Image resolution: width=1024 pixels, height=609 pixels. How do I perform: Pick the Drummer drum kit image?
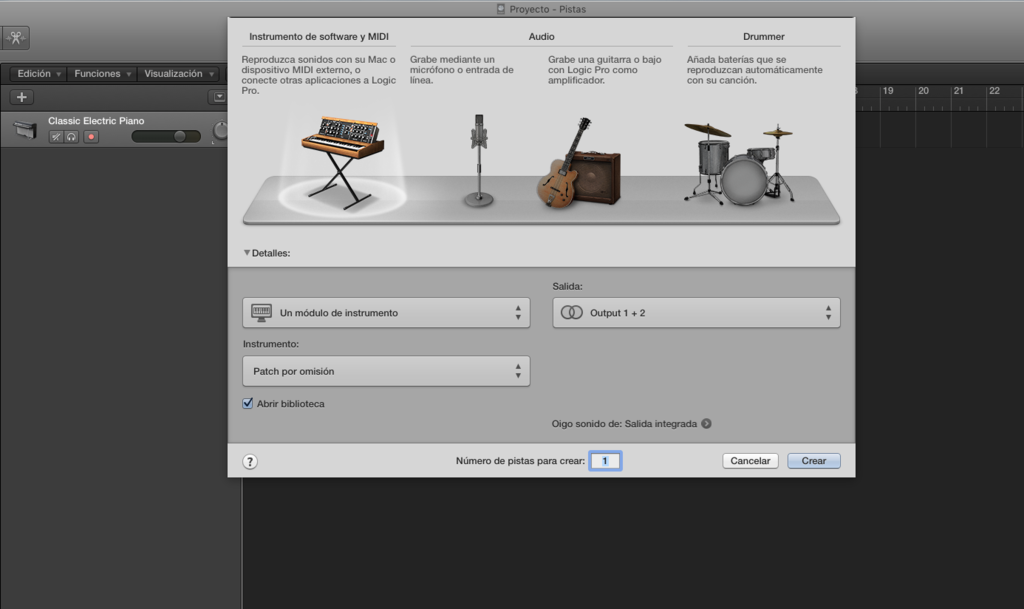[x=739, y=164]
